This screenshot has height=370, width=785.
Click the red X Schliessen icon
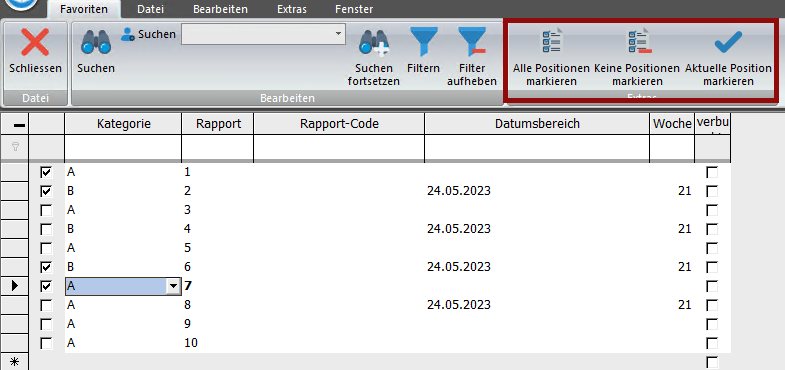point(35,42)
